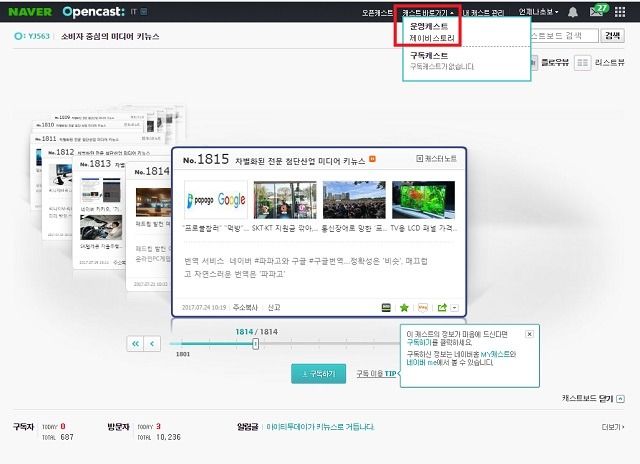Open the notifications bell
640x464 pixels.
[x=573, y=12]
